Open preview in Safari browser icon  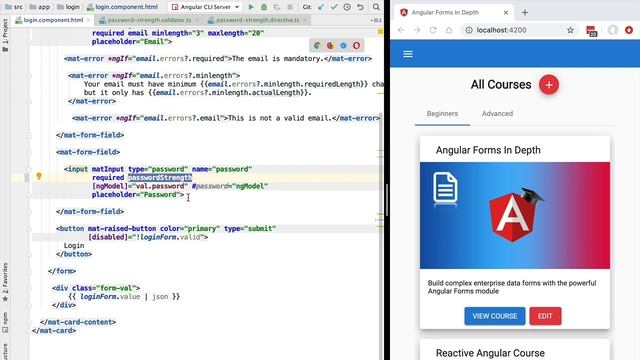(343, 45)
